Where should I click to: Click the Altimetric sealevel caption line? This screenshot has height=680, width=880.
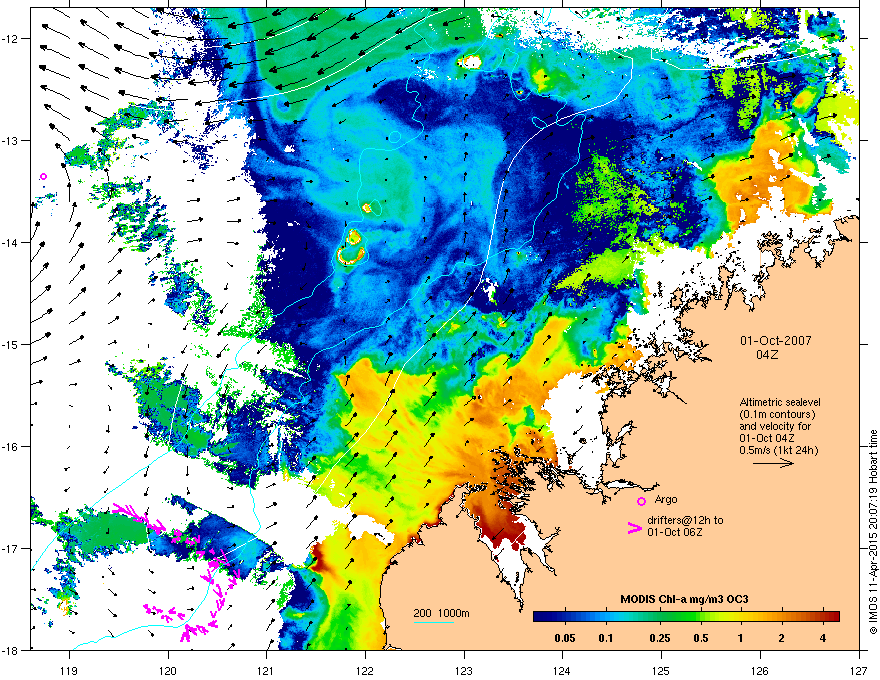[780, 402]
